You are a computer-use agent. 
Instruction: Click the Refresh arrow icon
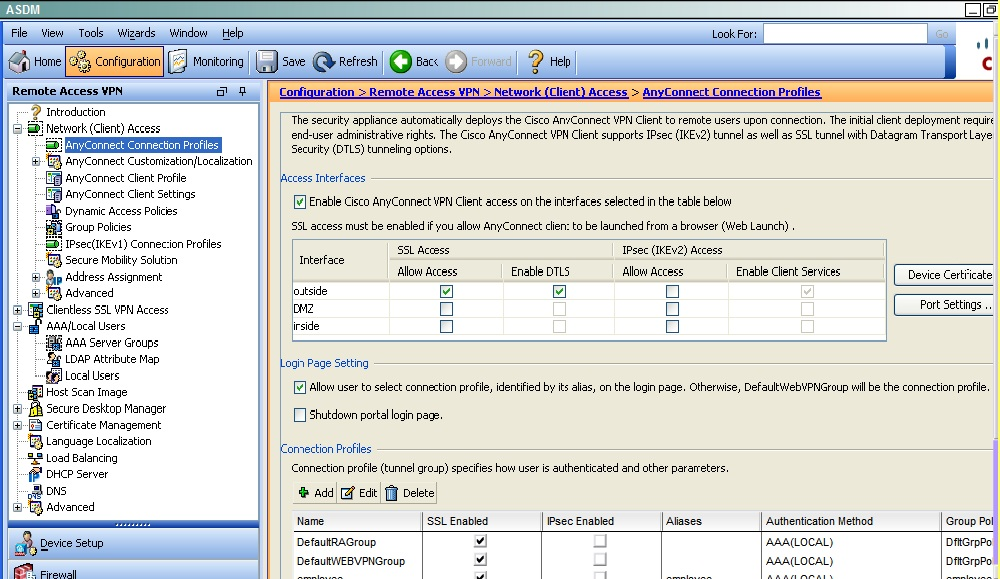click(324, 61)
